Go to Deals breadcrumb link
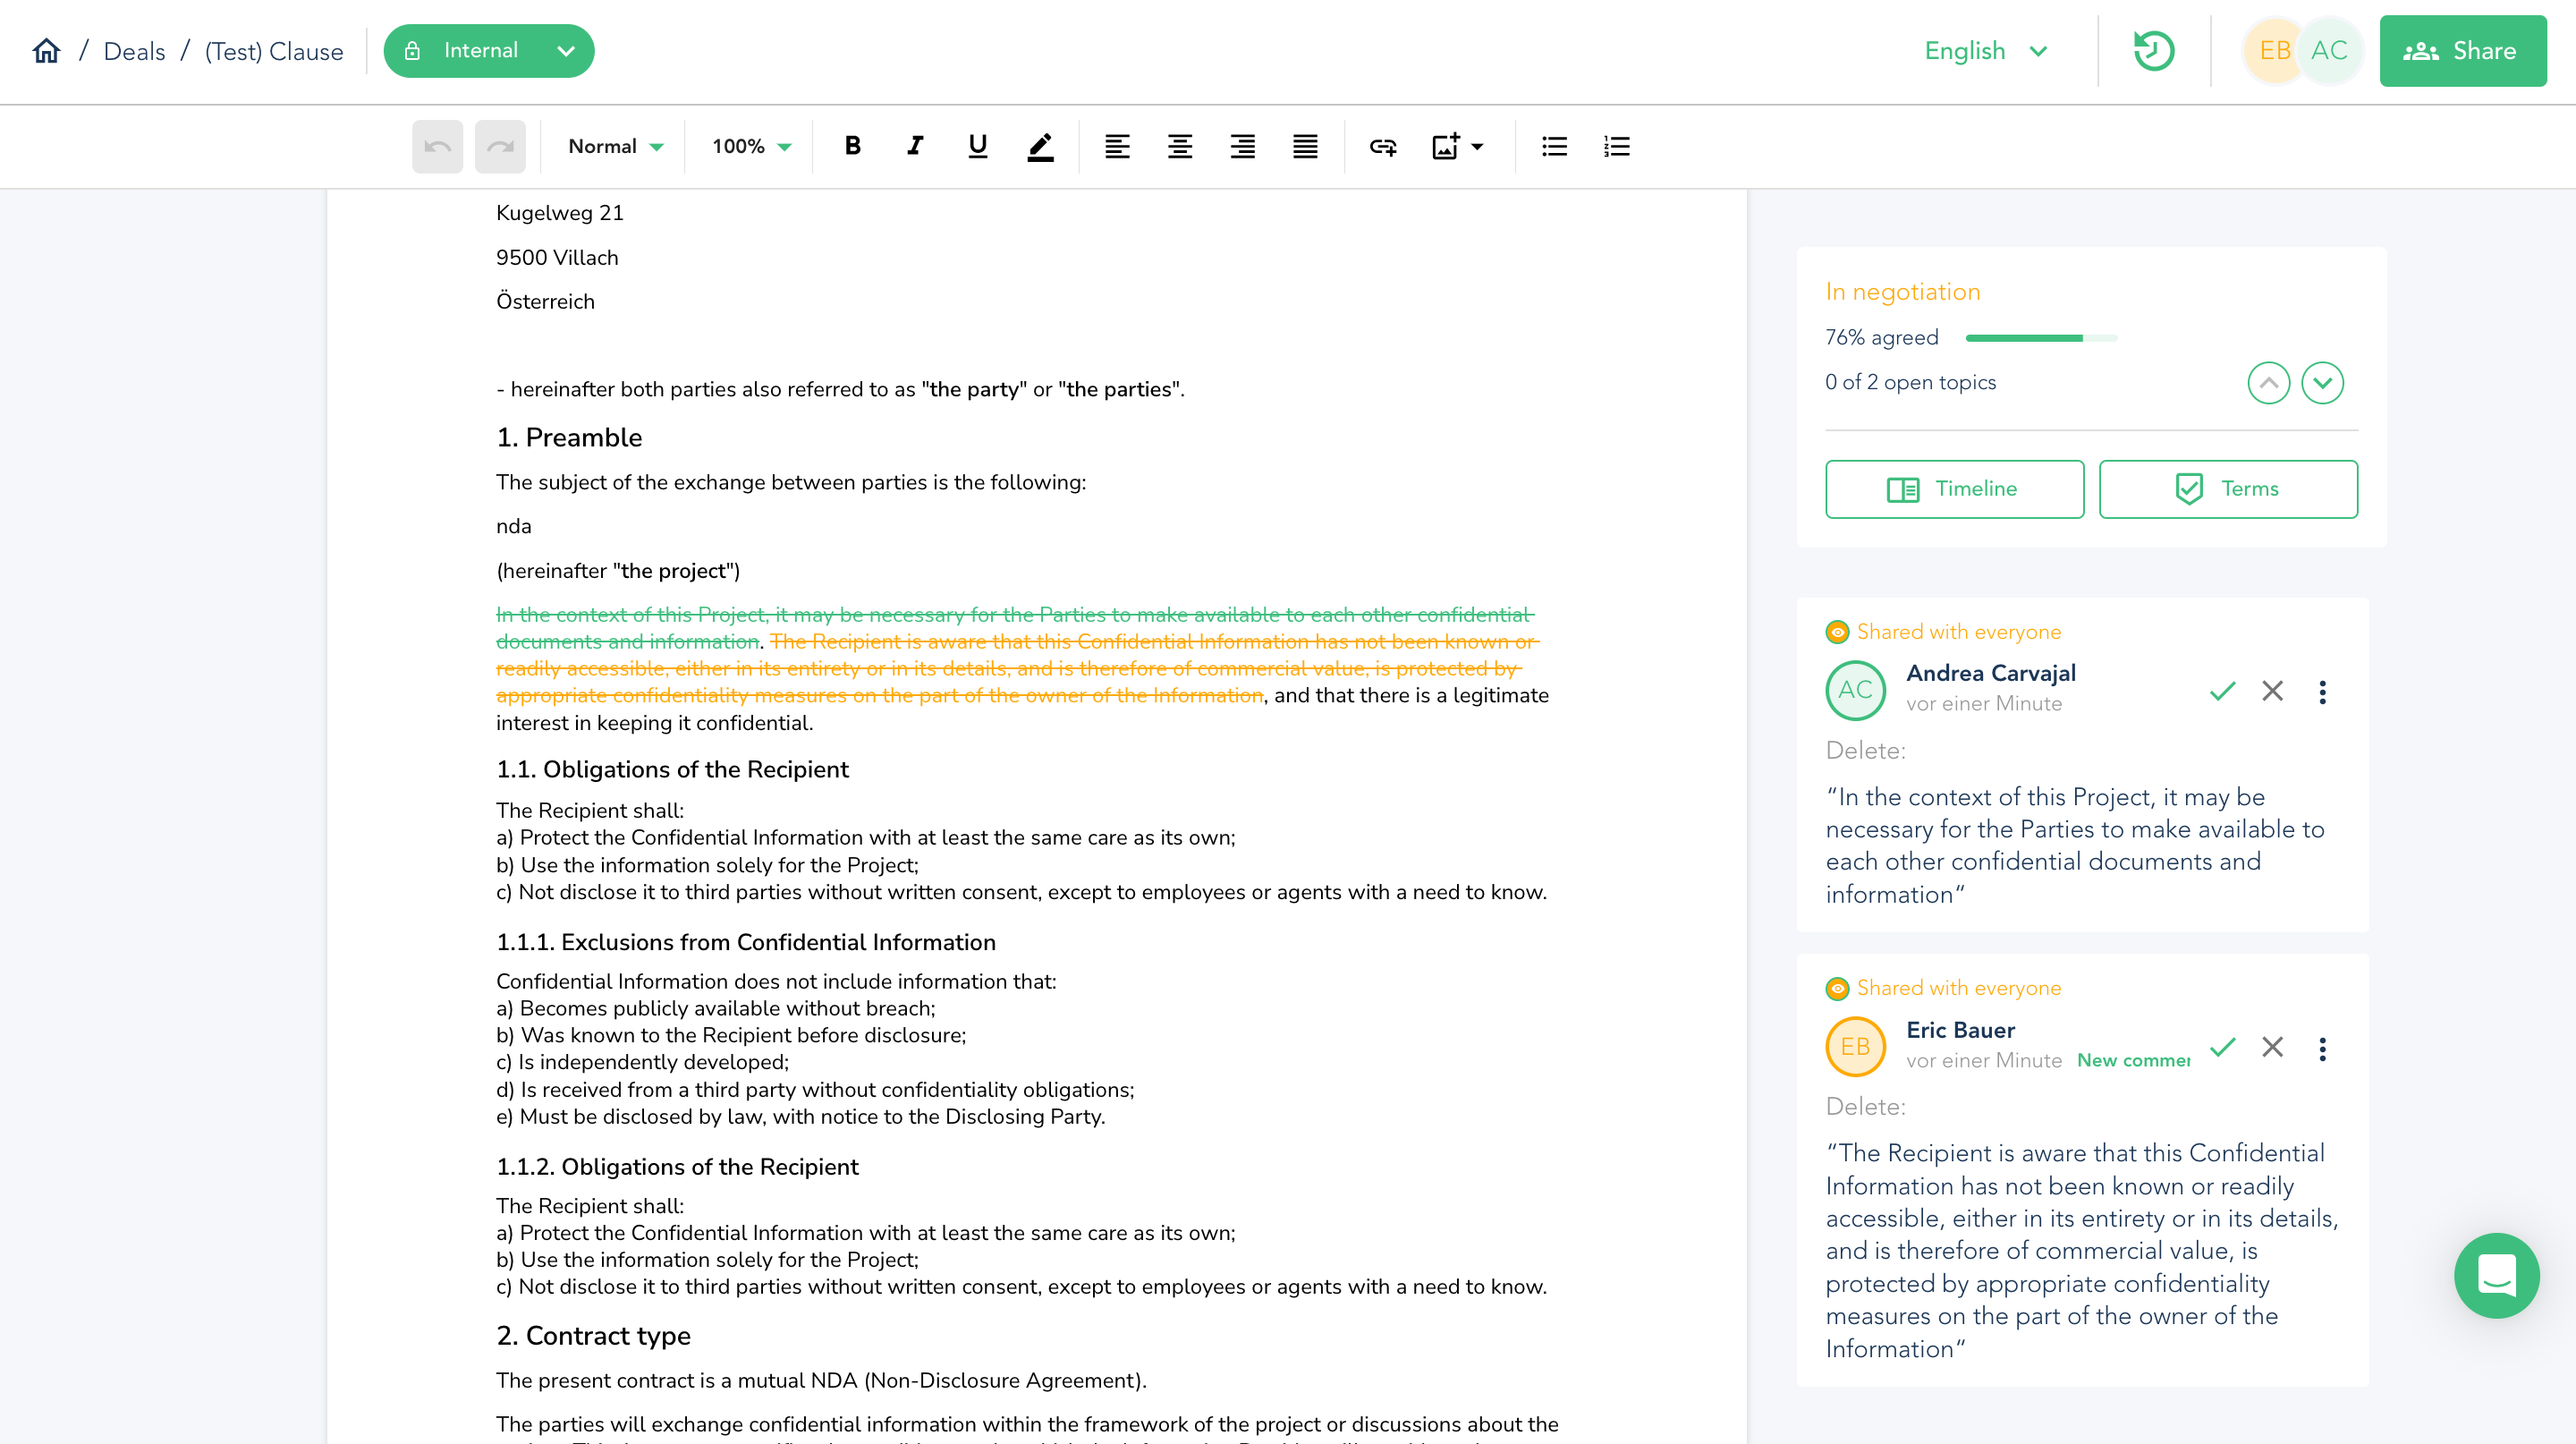2576x1444 pixels. click(x=134, y=52)
